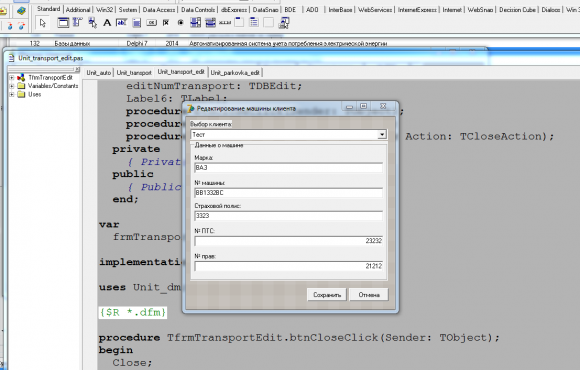
Task: Select the RadioButton component icon
Action: tap(181, 23)
